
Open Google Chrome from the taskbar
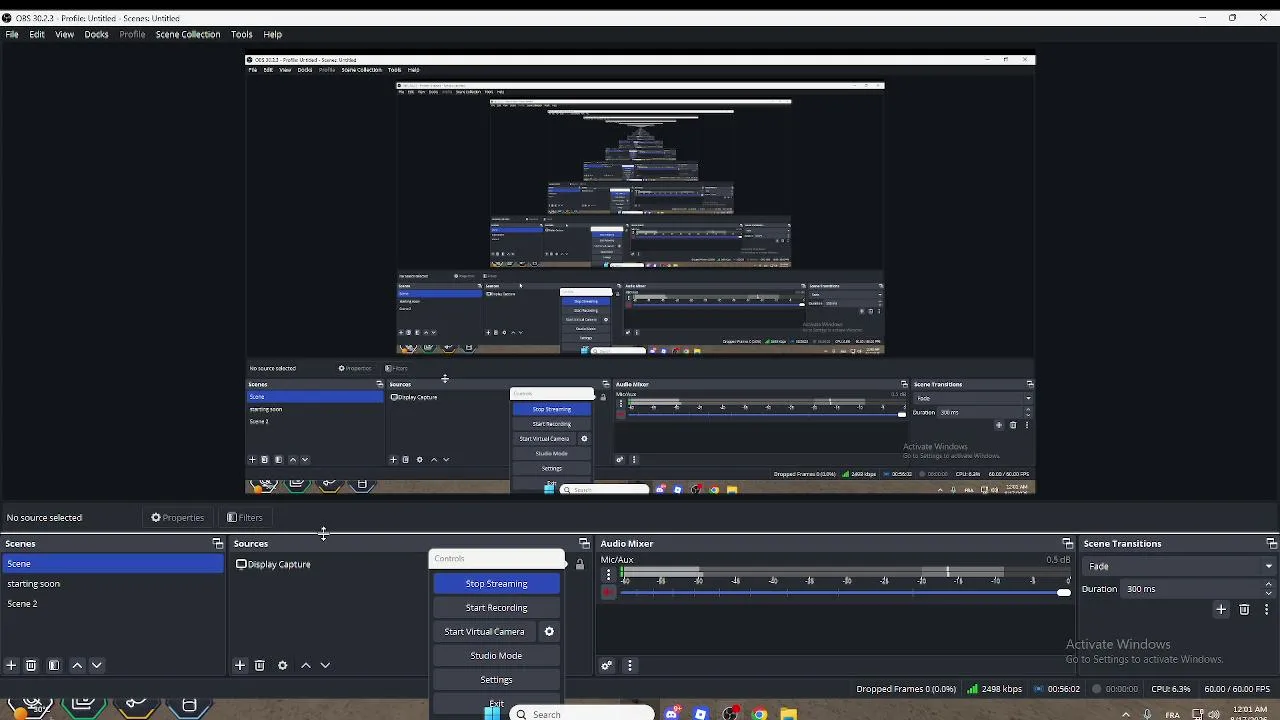point(760,714)
